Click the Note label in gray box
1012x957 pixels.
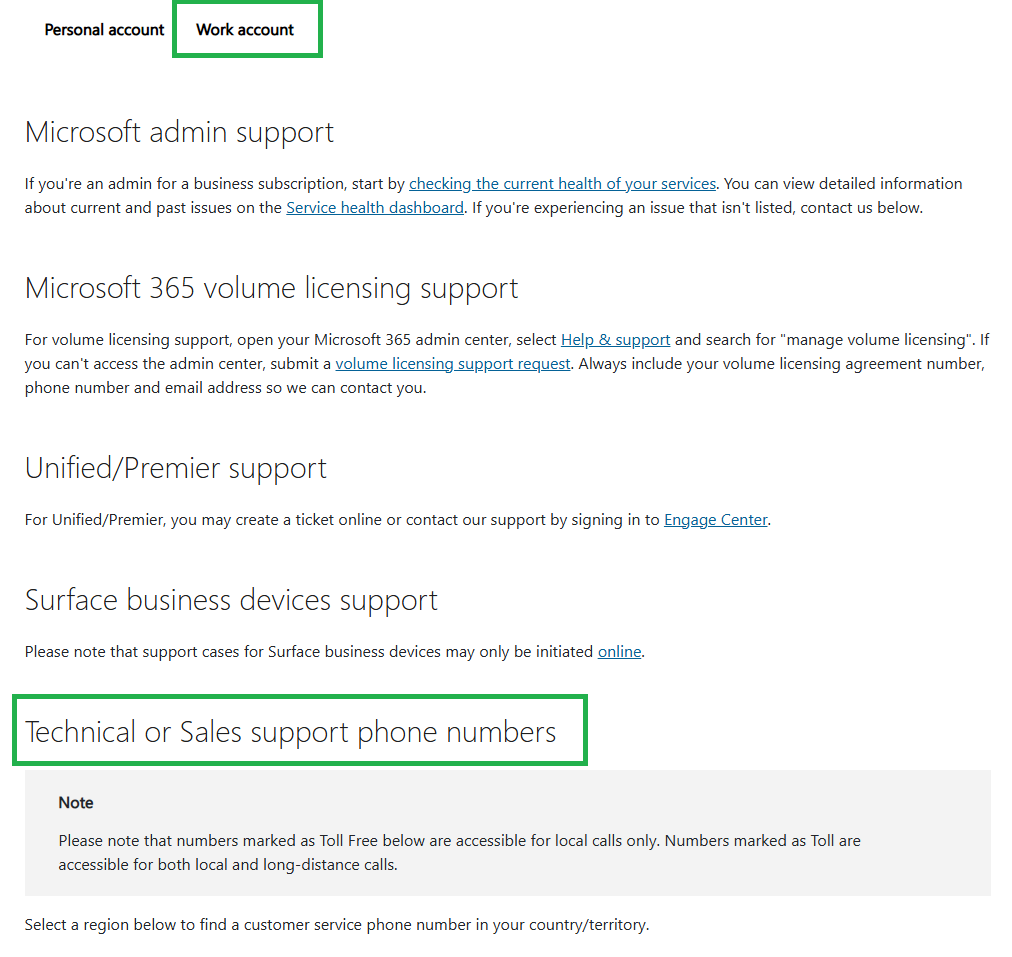(76, 803)
